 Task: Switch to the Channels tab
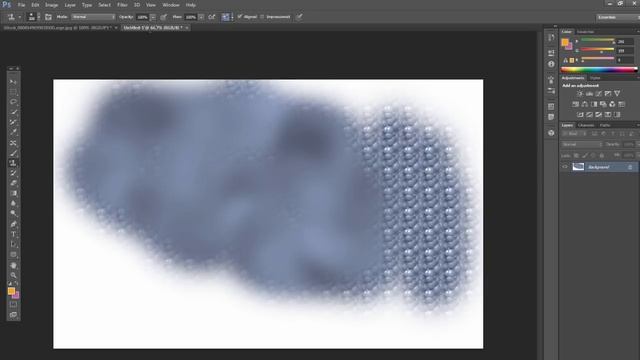(586, 125)
